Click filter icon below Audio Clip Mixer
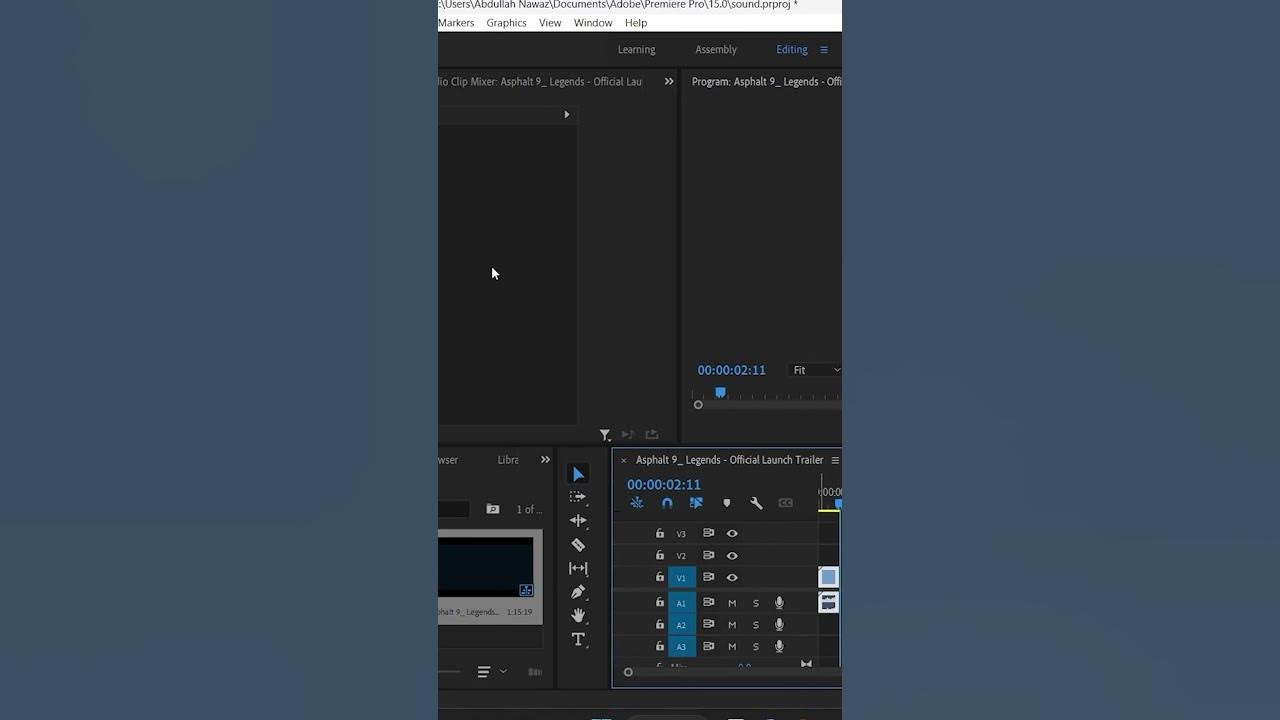 (605, 435)
